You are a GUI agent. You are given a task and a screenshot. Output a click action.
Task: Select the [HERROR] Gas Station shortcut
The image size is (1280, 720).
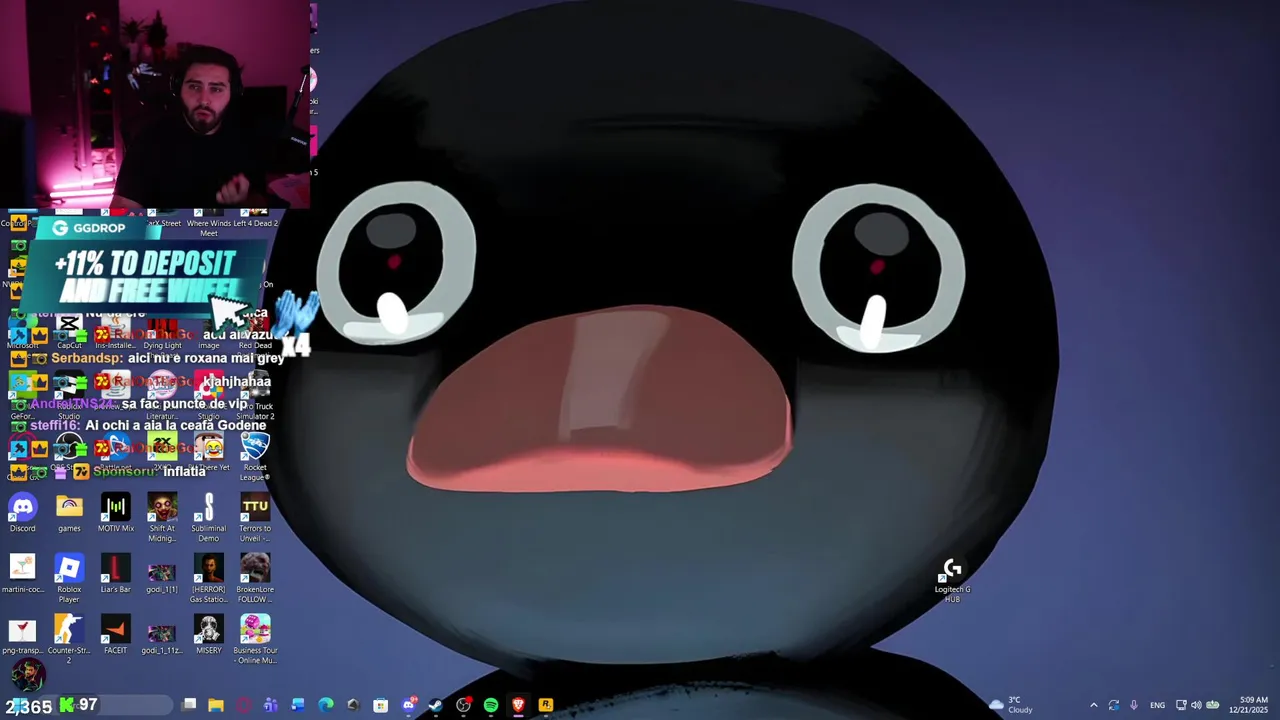point(208,578)
